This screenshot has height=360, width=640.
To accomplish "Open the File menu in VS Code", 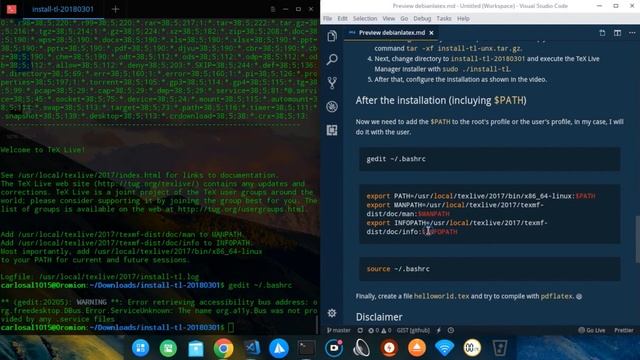I will (x=327, y=18).
